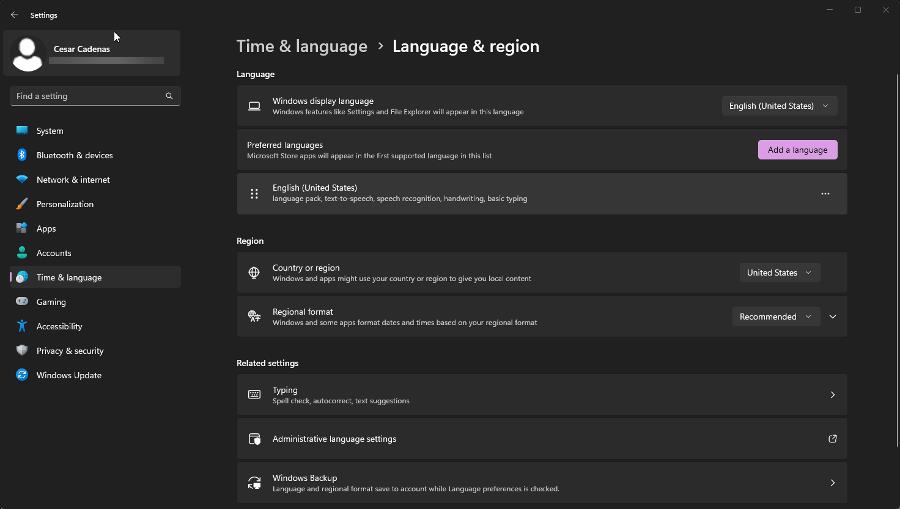900x509 pixels.
Task: Click the drag handle beside English (United States)
Action: click(x=254, y=194)
